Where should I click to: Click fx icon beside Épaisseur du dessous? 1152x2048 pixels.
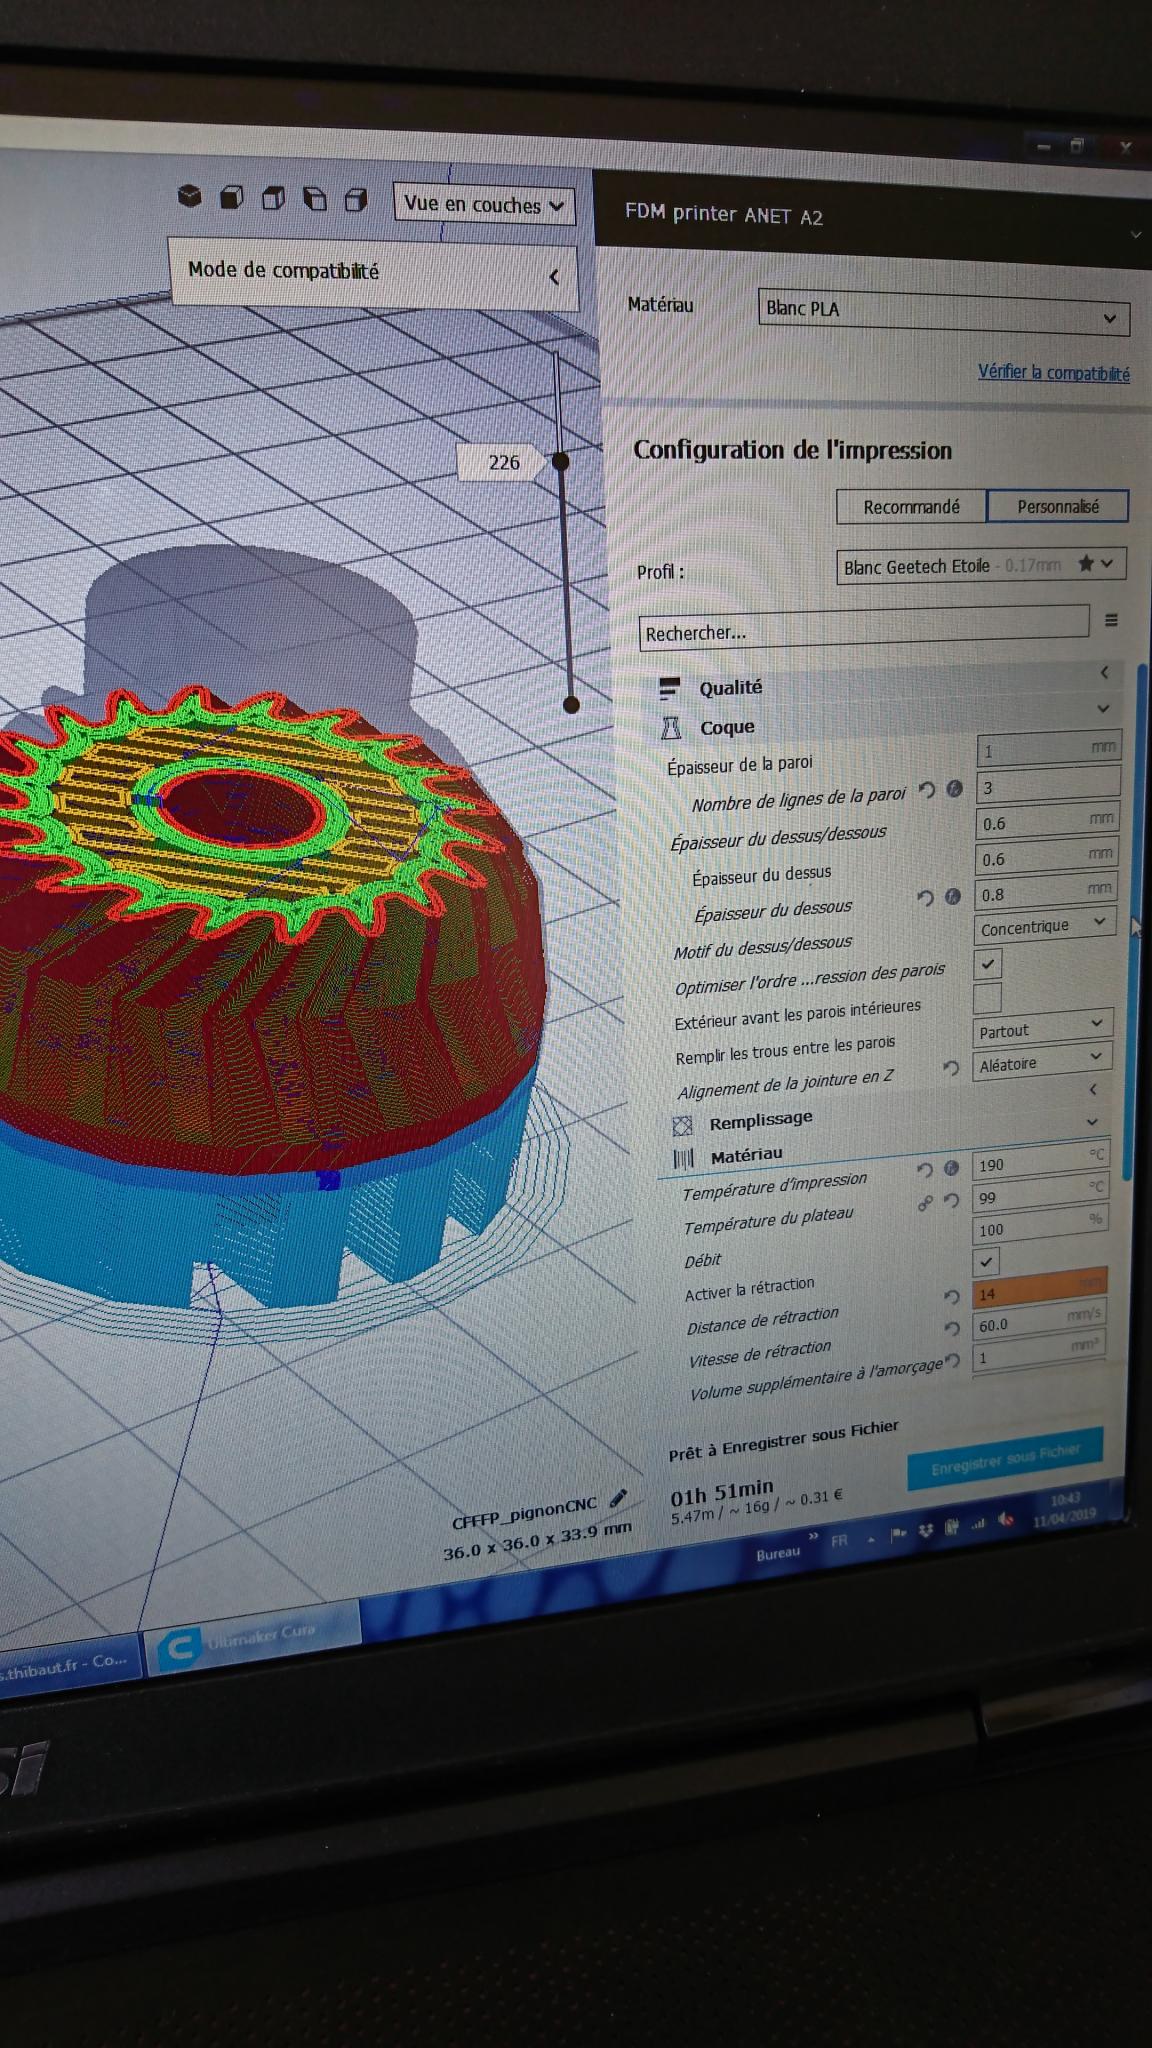pos(952,896)
